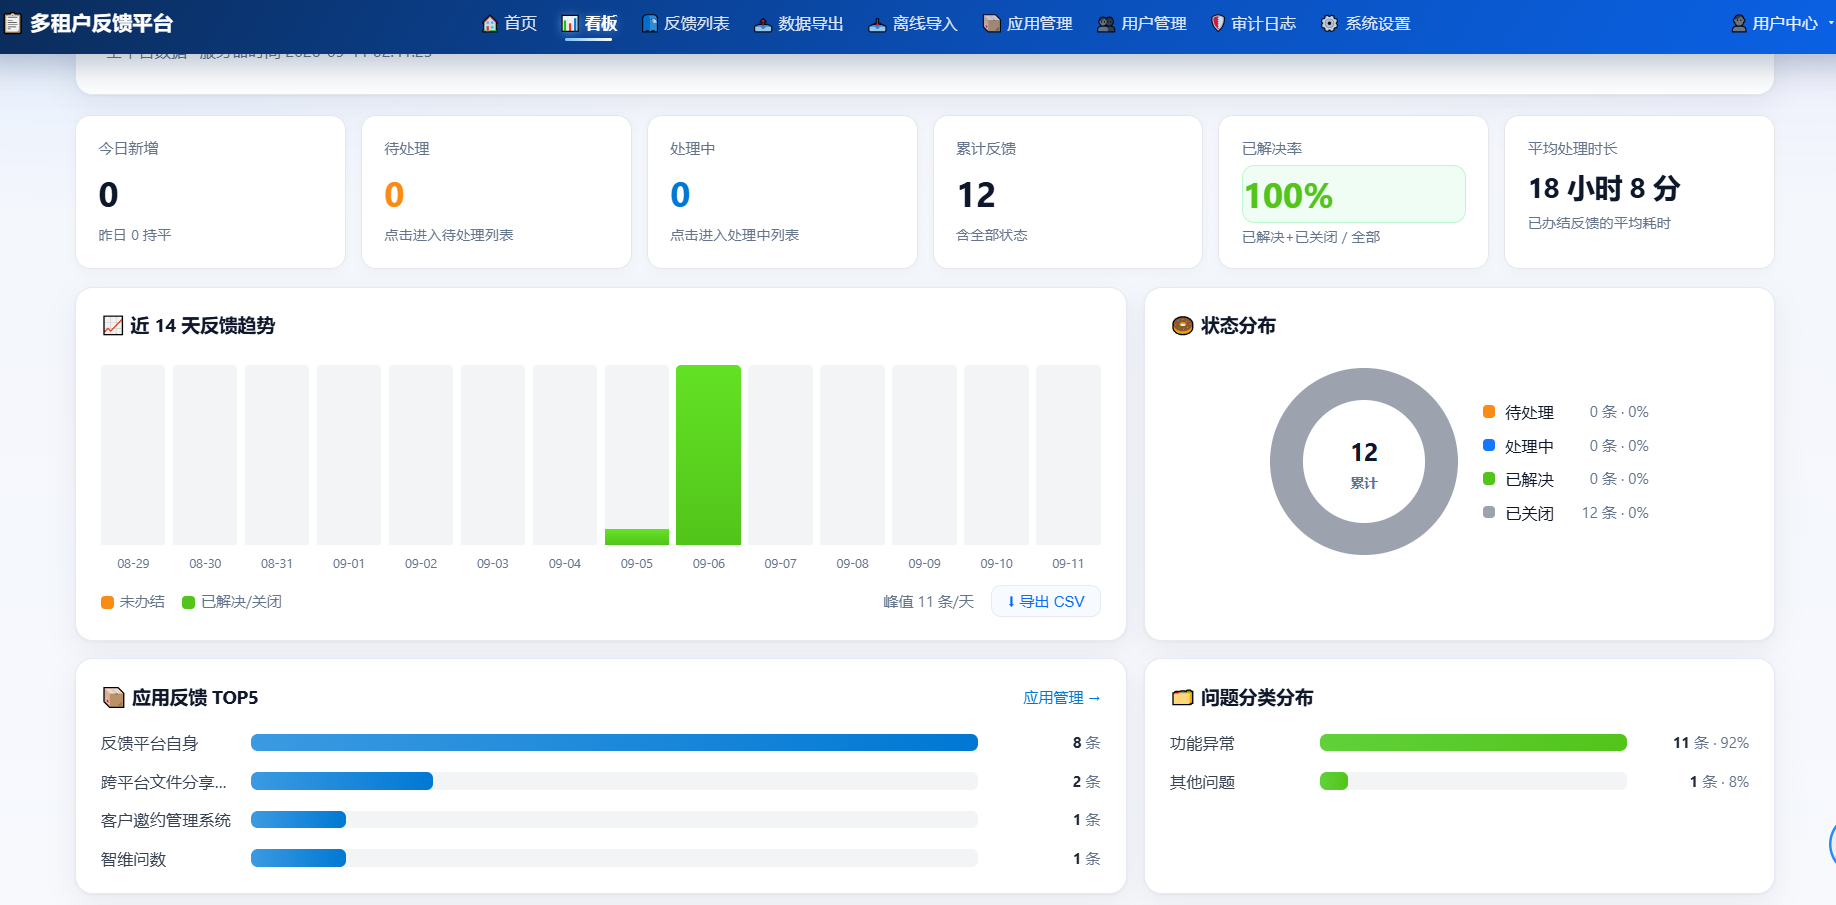
Task: Click the 已解决率 100% card
Action: [1353, 192]
